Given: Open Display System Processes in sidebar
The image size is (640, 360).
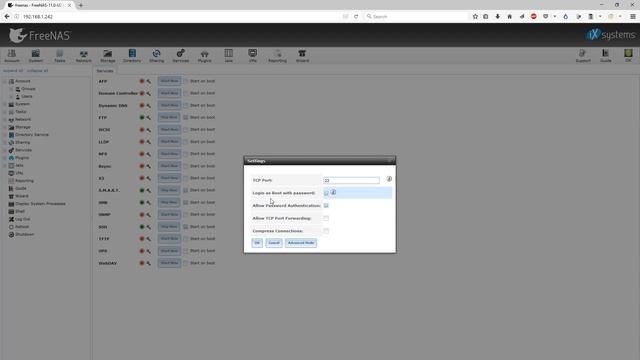Looking at the screenshot, I should (x=40, y=204).
